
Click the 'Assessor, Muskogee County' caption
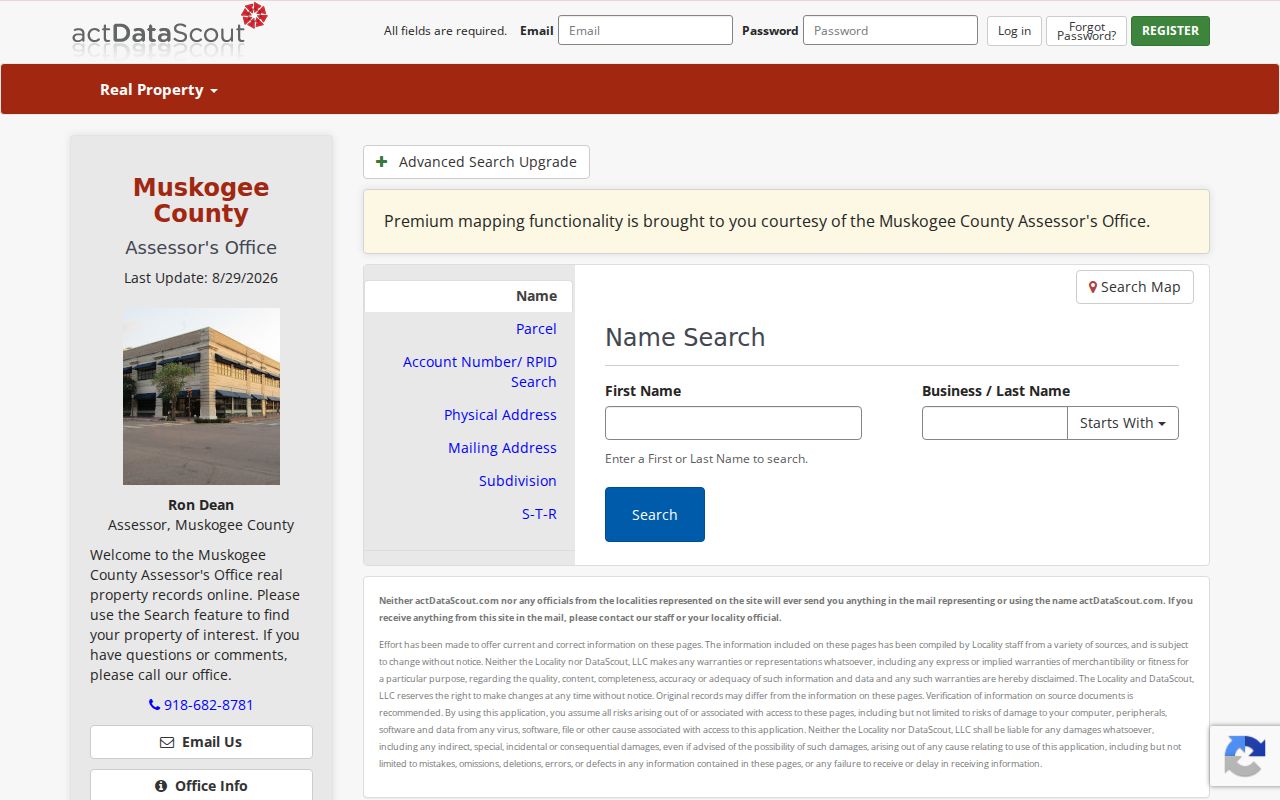click(201, 525)
